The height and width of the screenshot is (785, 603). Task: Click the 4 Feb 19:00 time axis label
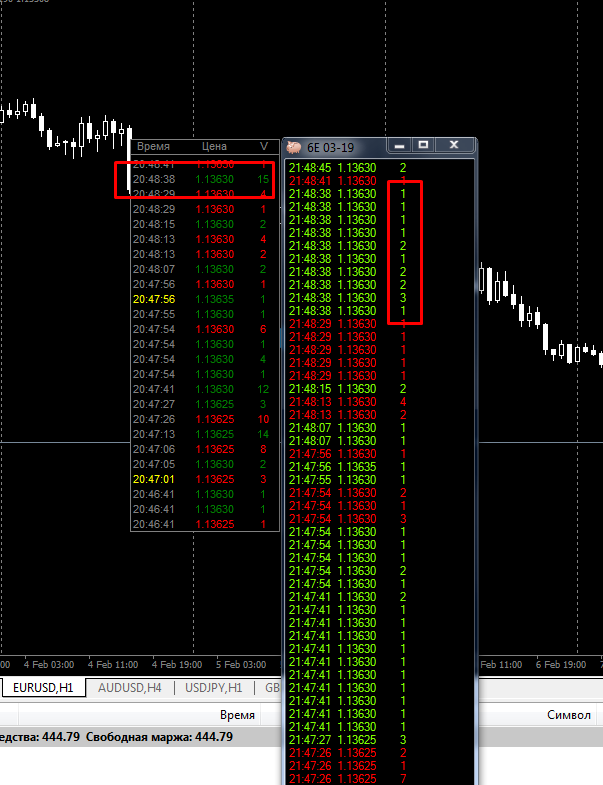click(x=177, y=665)
